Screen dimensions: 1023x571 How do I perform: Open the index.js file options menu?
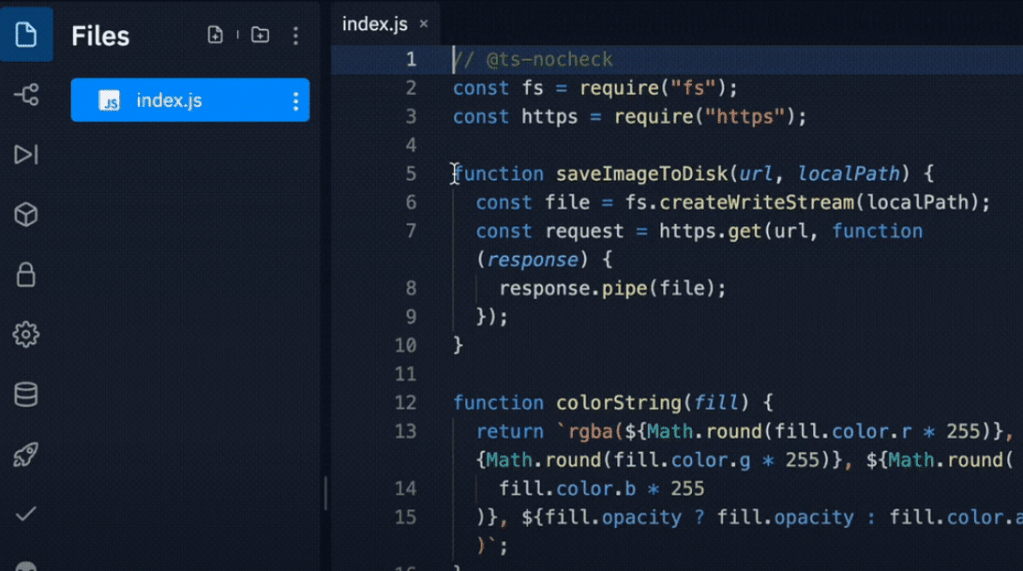(x=295, y=101)
